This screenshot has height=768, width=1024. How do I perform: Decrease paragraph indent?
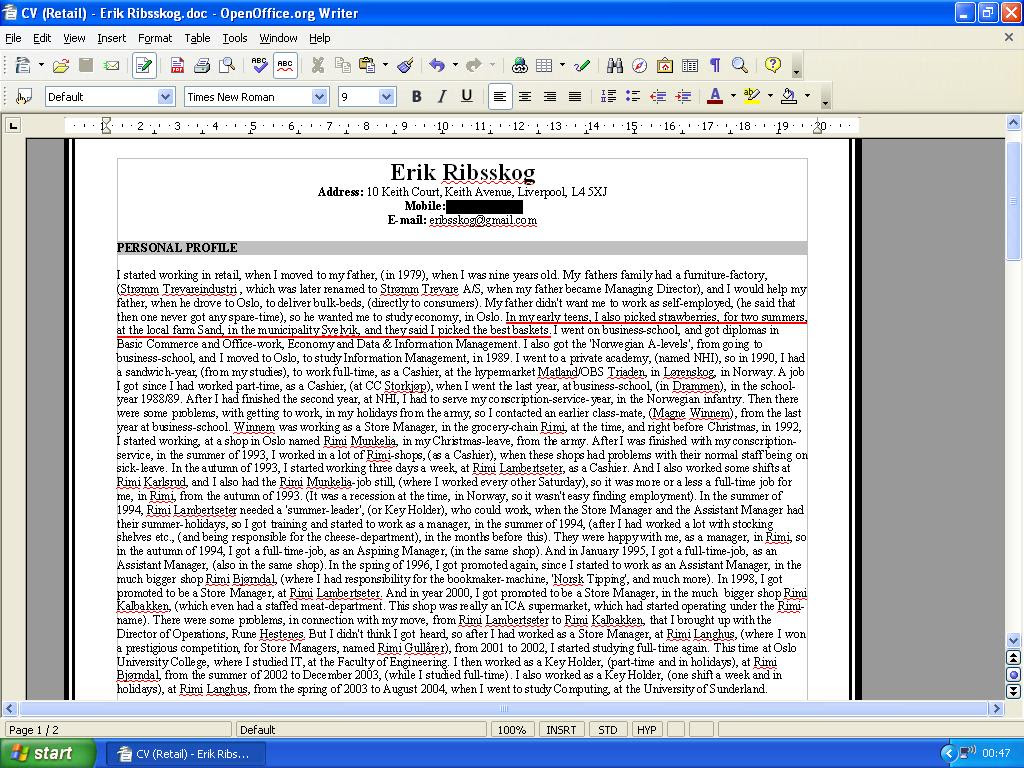click(658, 97)
